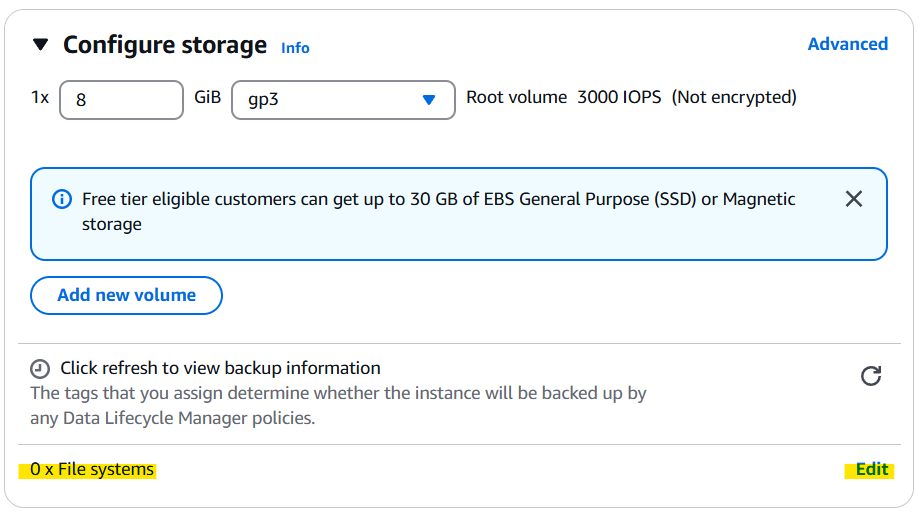Click the "3000 IOPS" value text
Image resolution: width=921 pixels, height=513 pixels.
coord(619,98)
